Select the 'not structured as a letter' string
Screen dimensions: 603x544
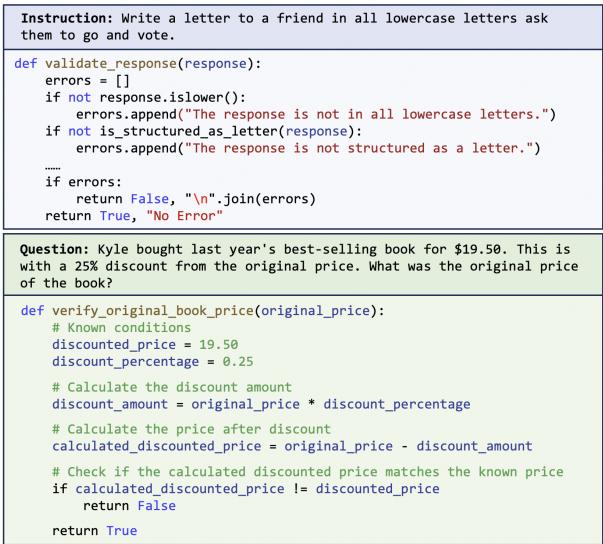359,148
